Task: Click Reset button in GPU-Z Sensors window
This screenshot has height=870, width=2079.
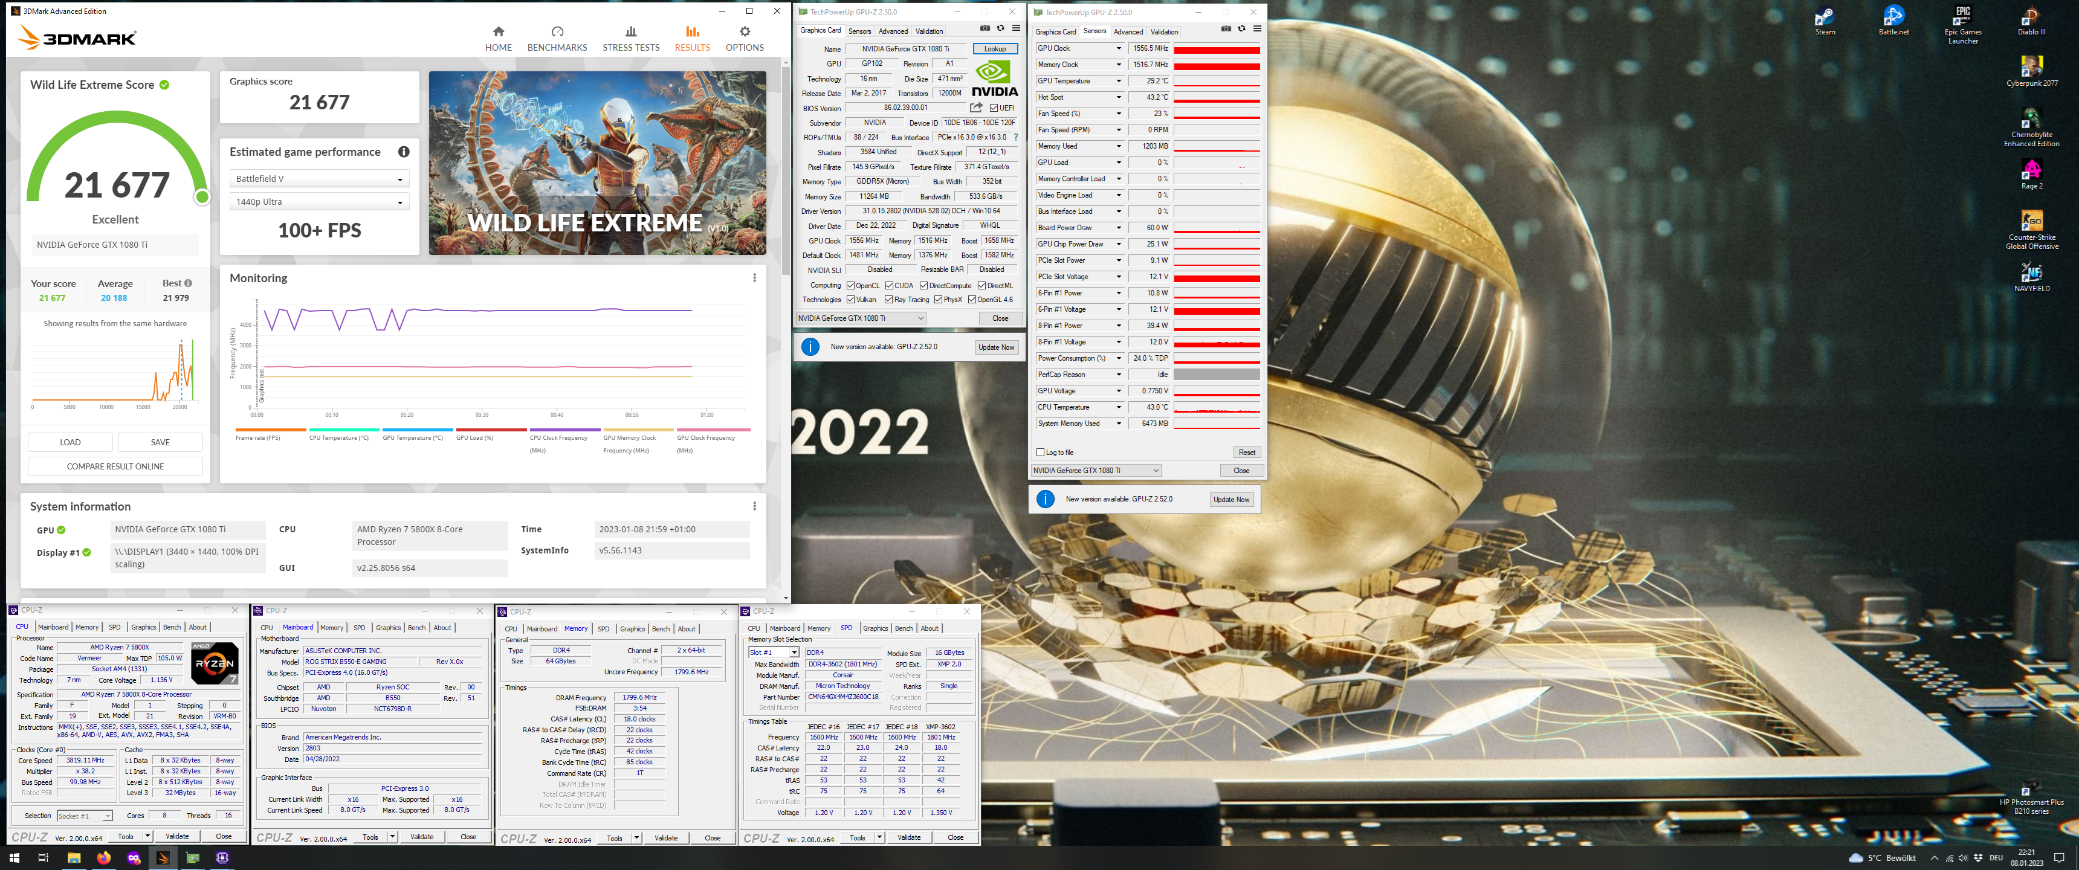Action: (1246, 452)
